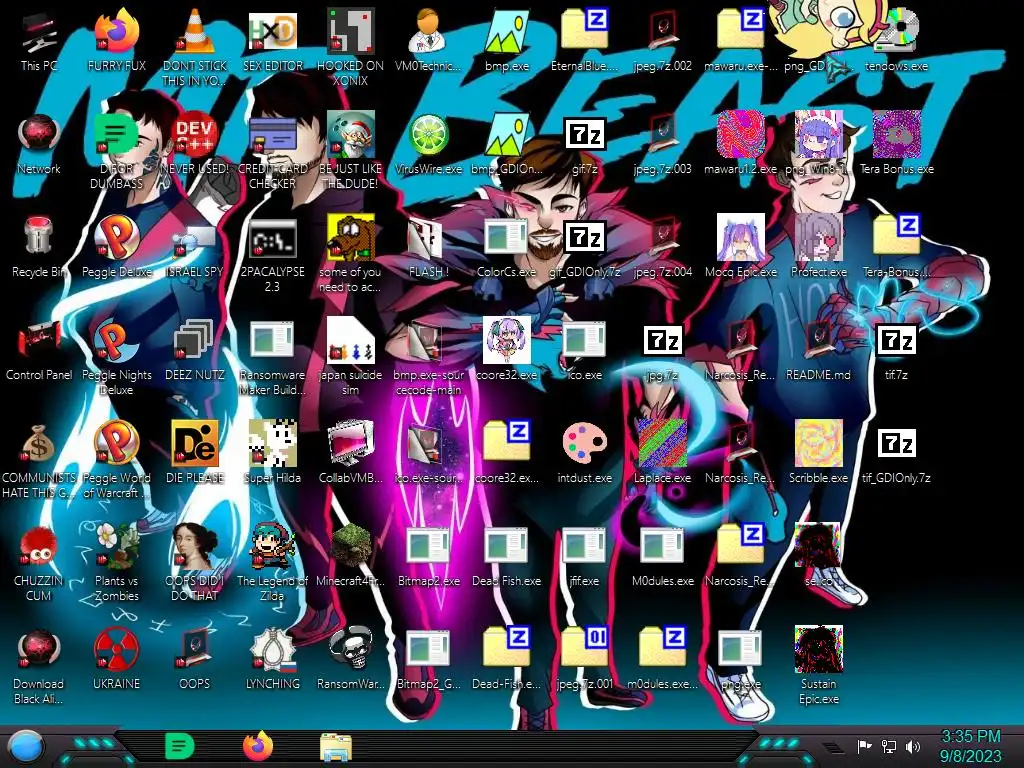Select the gif.7z archive
This screenshot has width=1024, height=768.
(584, 144)
